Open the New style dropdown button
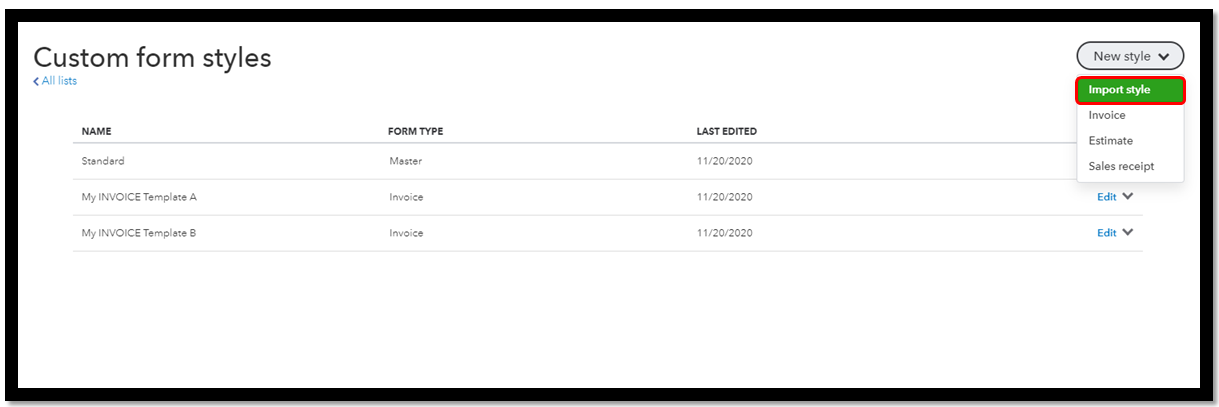Viewport: 1219px width, 407px height. pyautogui.click(x=1130, y=56)
